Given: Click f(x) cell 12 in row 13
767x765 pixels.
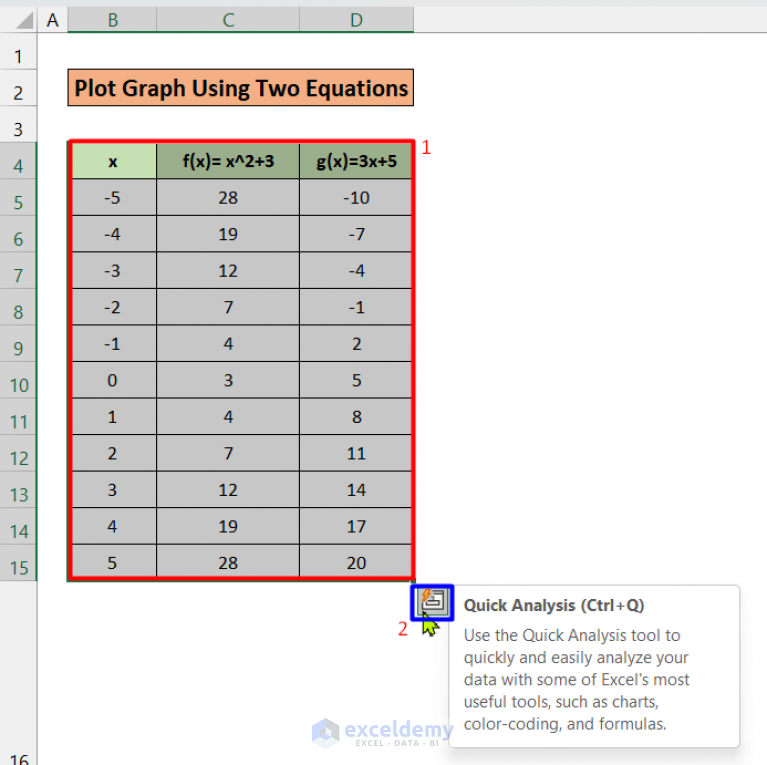Looking at the screenshot, I should click(x=228, y=490).
